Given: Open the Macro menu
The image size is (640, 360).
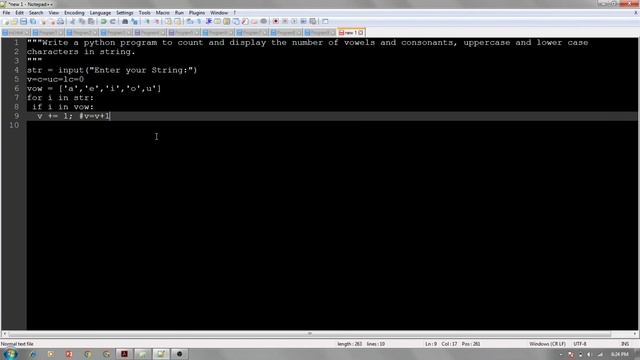Looking at the screenshot, I should tap(162, 13).
